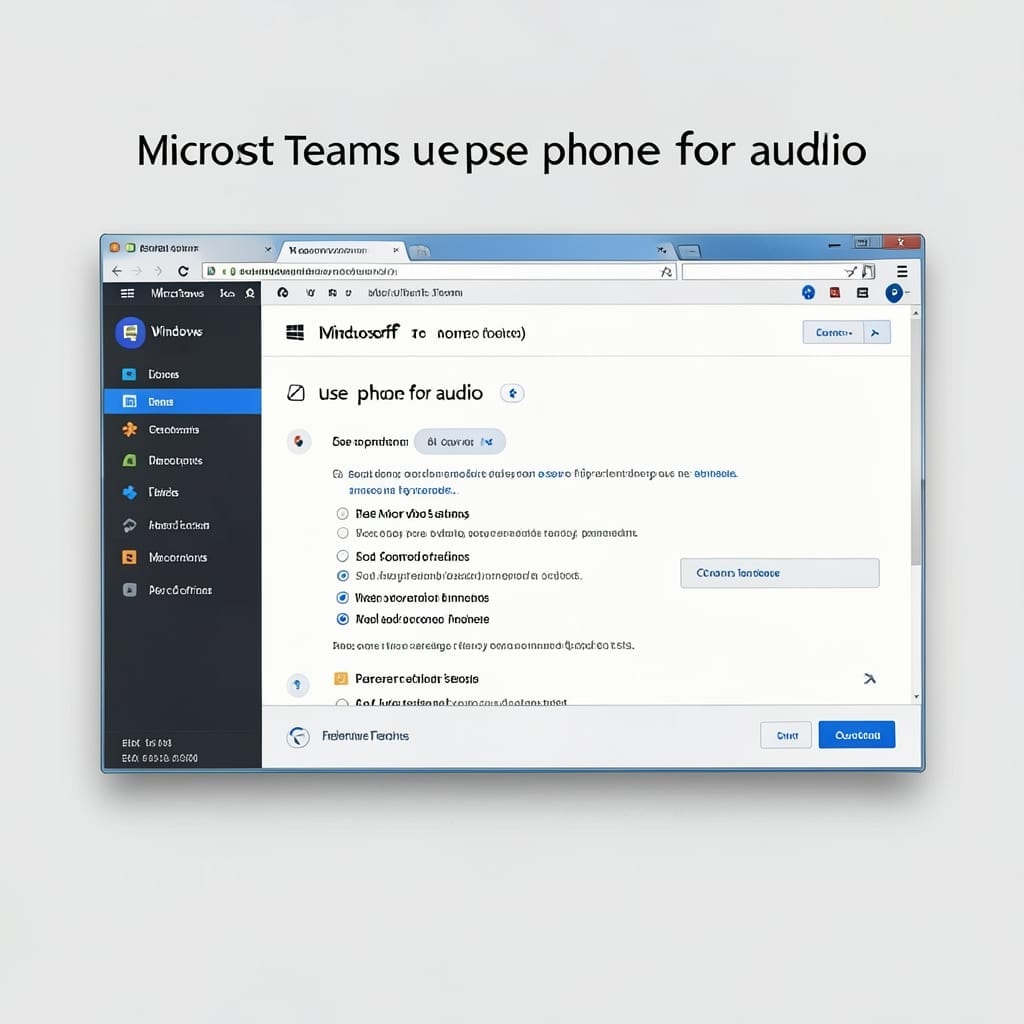Click the black square icon beside the profile avatar
1024x1024 pixels.
point(863,293)
